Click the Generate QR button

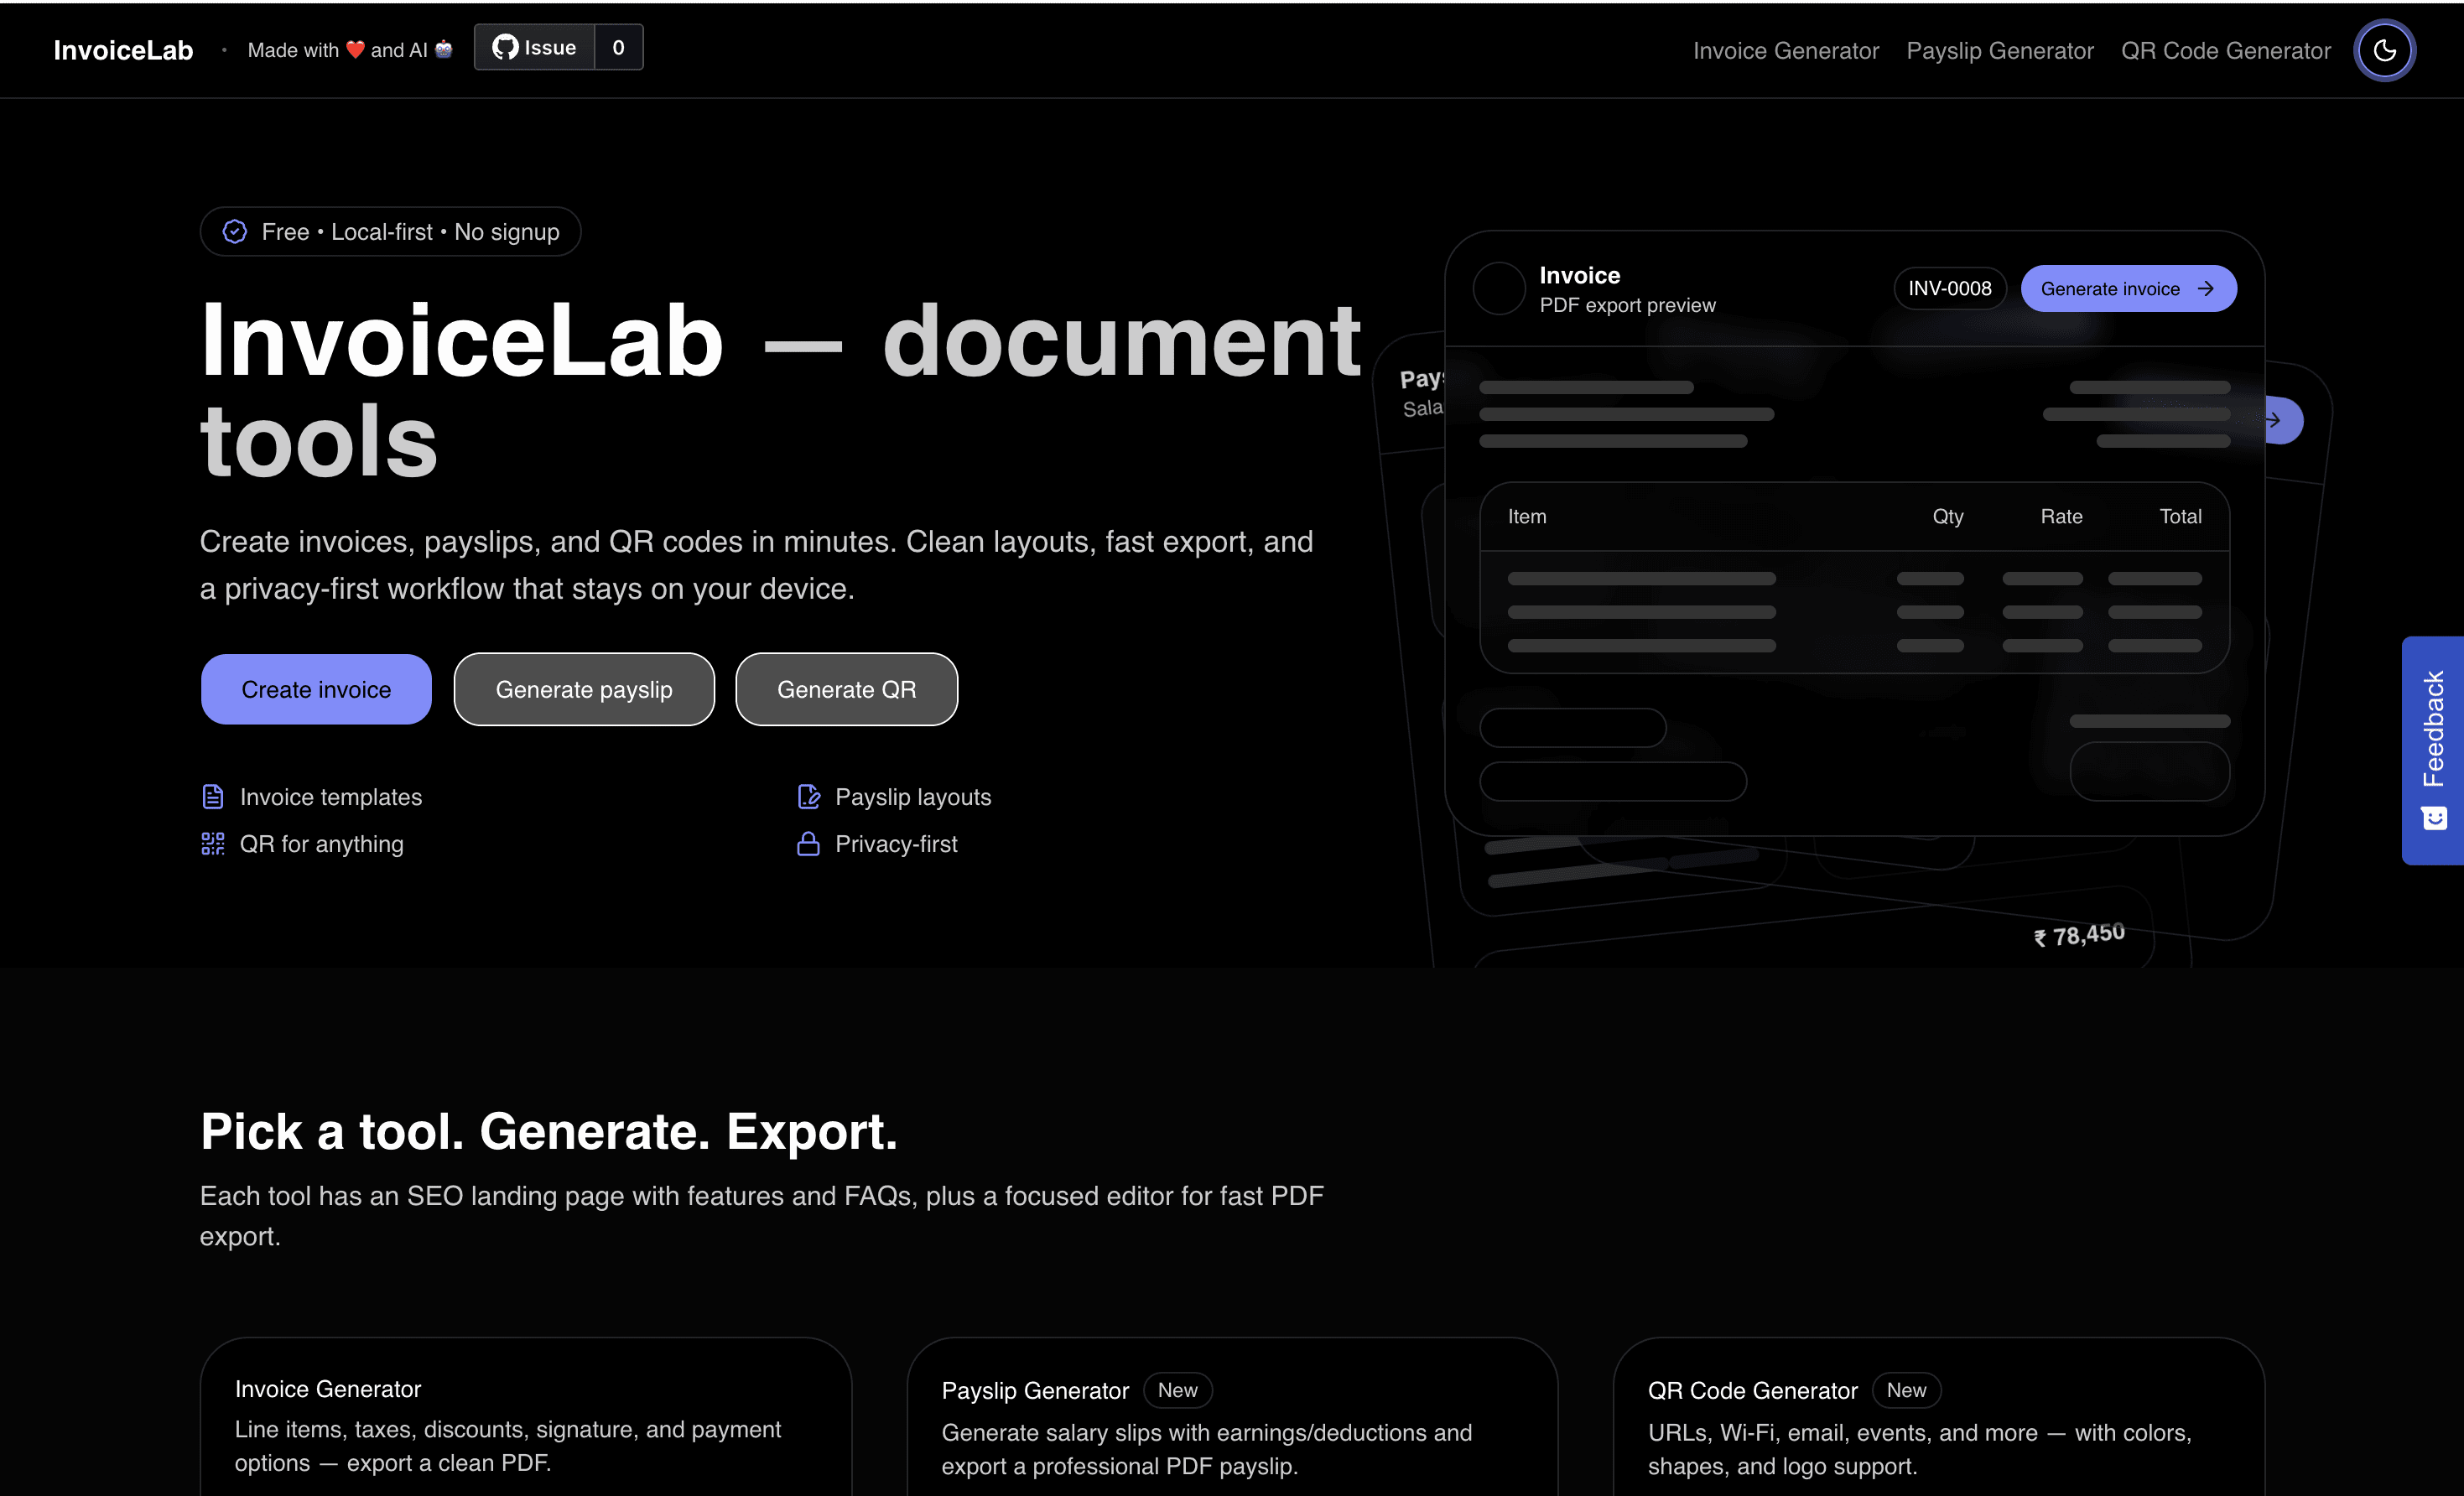tap(846, 689)
